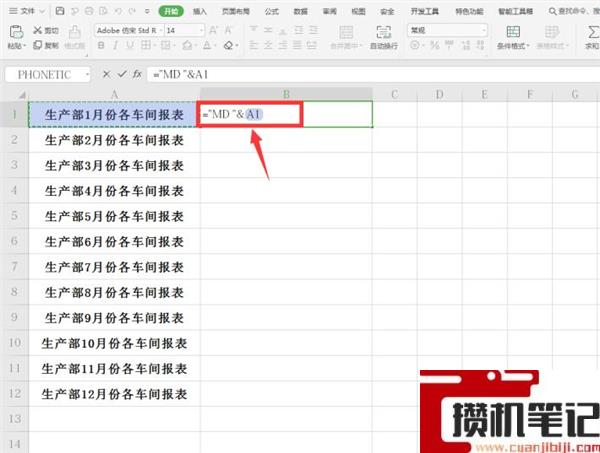Click the decrease decimal places icon
Image resolution: width=600 pixels, height=453 pixels.
(480, 46)
